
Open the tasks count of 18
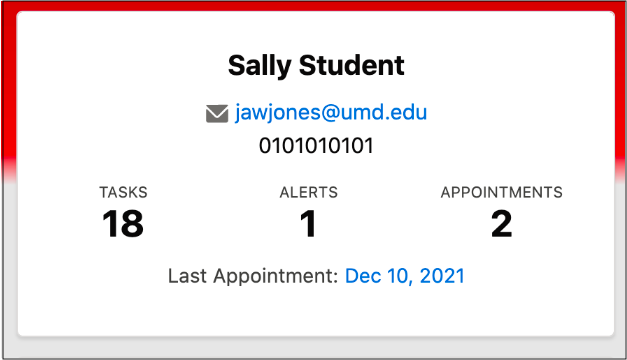tap(123, 224)
